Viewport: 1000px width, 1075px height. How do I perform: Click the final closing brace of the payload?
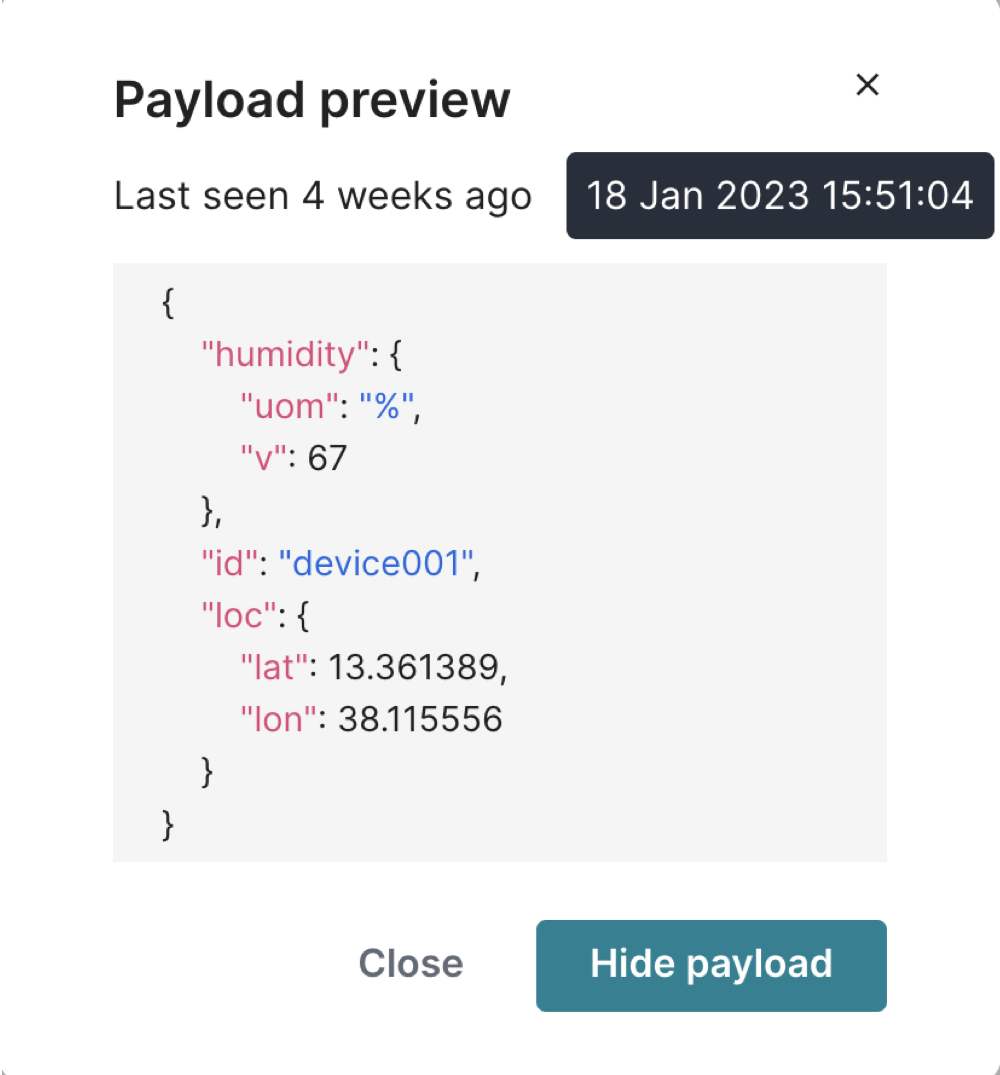pyautogui.click(x=168, y=823)
